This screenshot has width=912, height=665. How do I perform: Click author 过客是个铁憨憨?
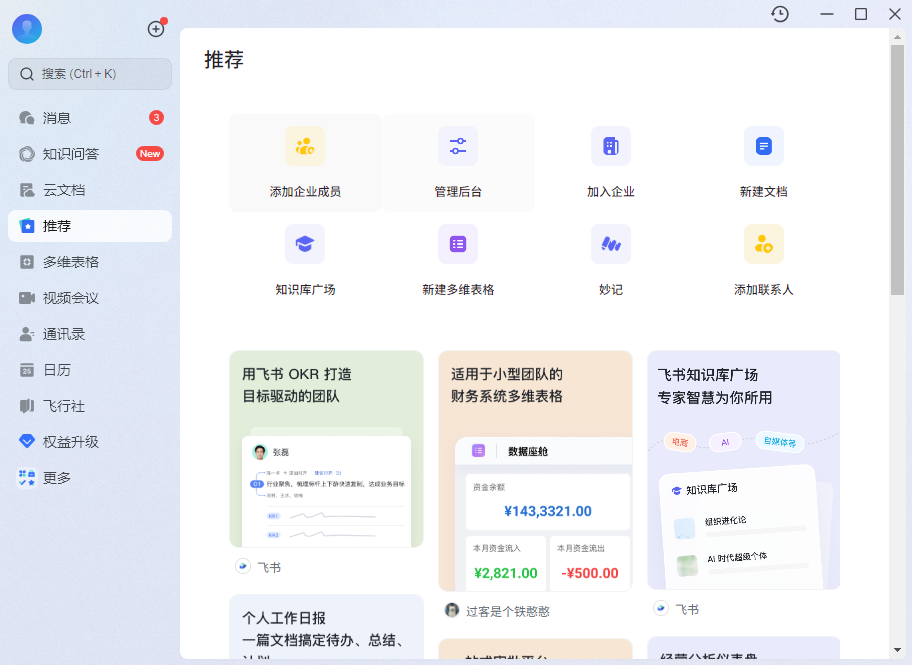tap(508, 611)
